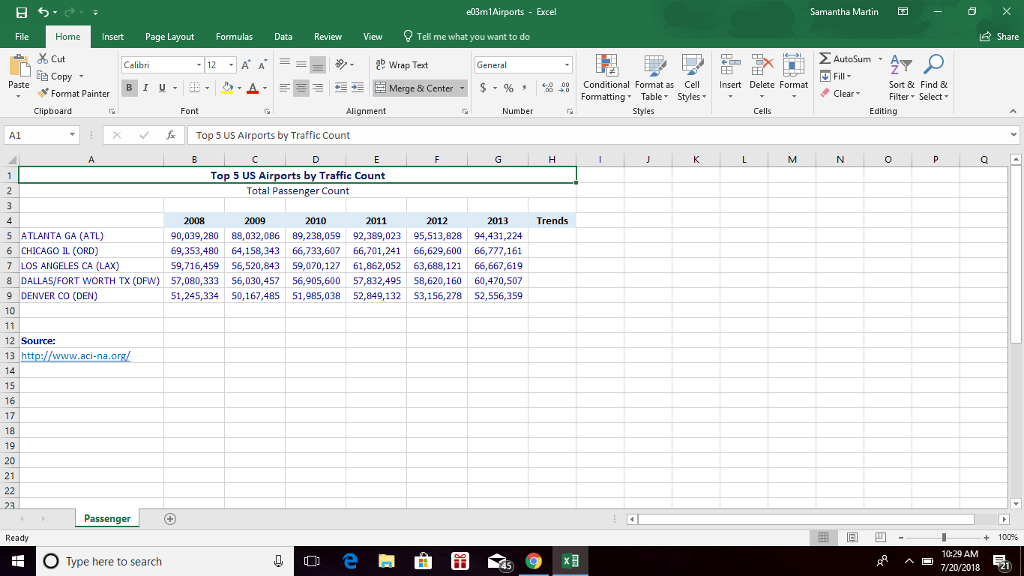Click the Increase Decimal icon
Image resolution: width=1024 pixels, height=576 pixels.
coord(546,89)
